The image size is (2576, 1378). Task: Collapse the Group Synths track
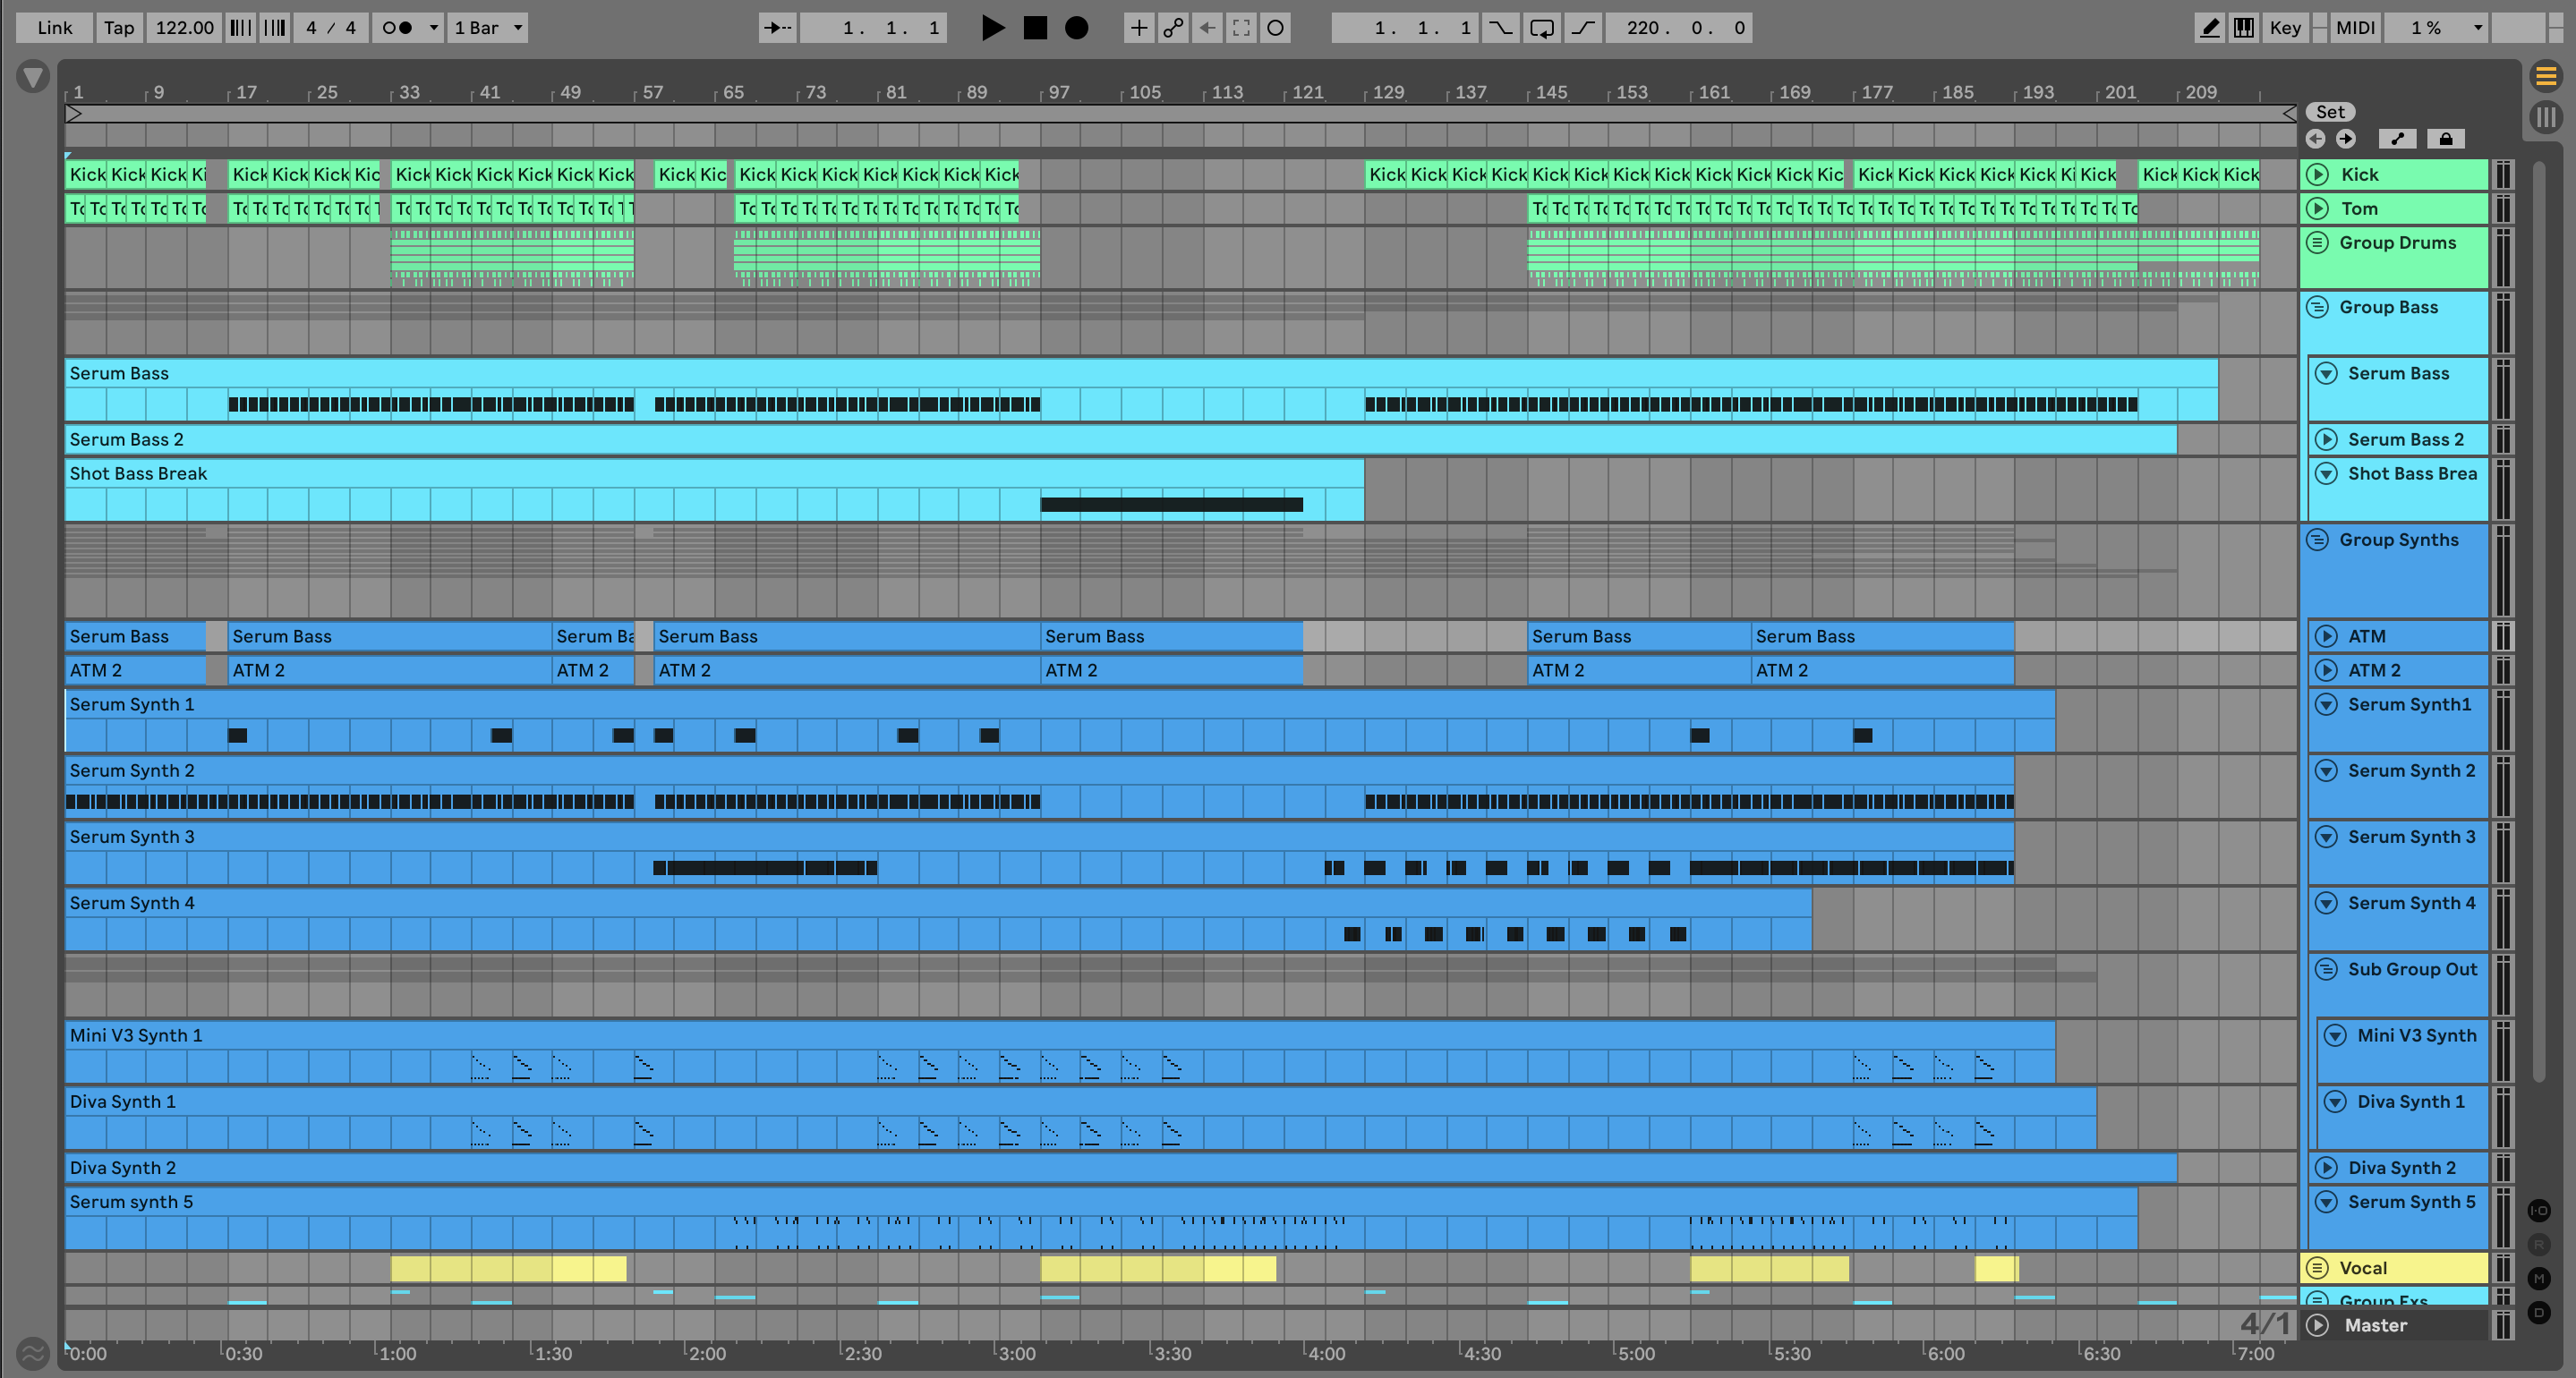(2317, 540)
